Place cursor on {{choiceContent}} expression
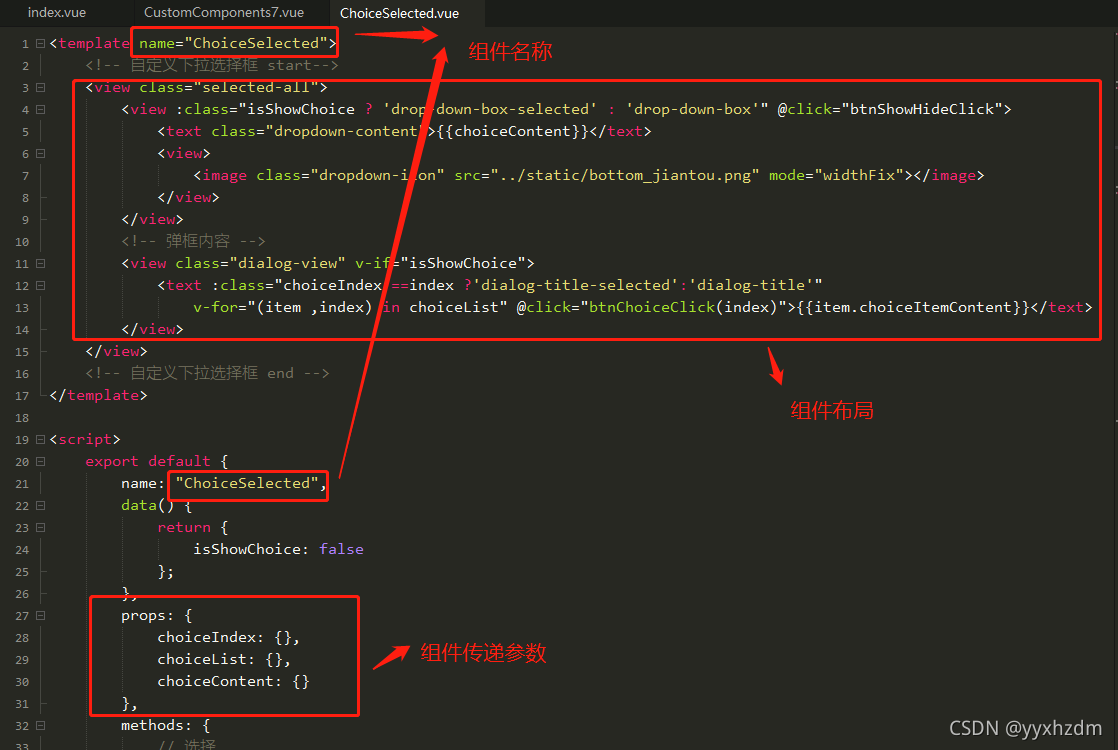Screen dimensions: 1118x750 (513, 131)
